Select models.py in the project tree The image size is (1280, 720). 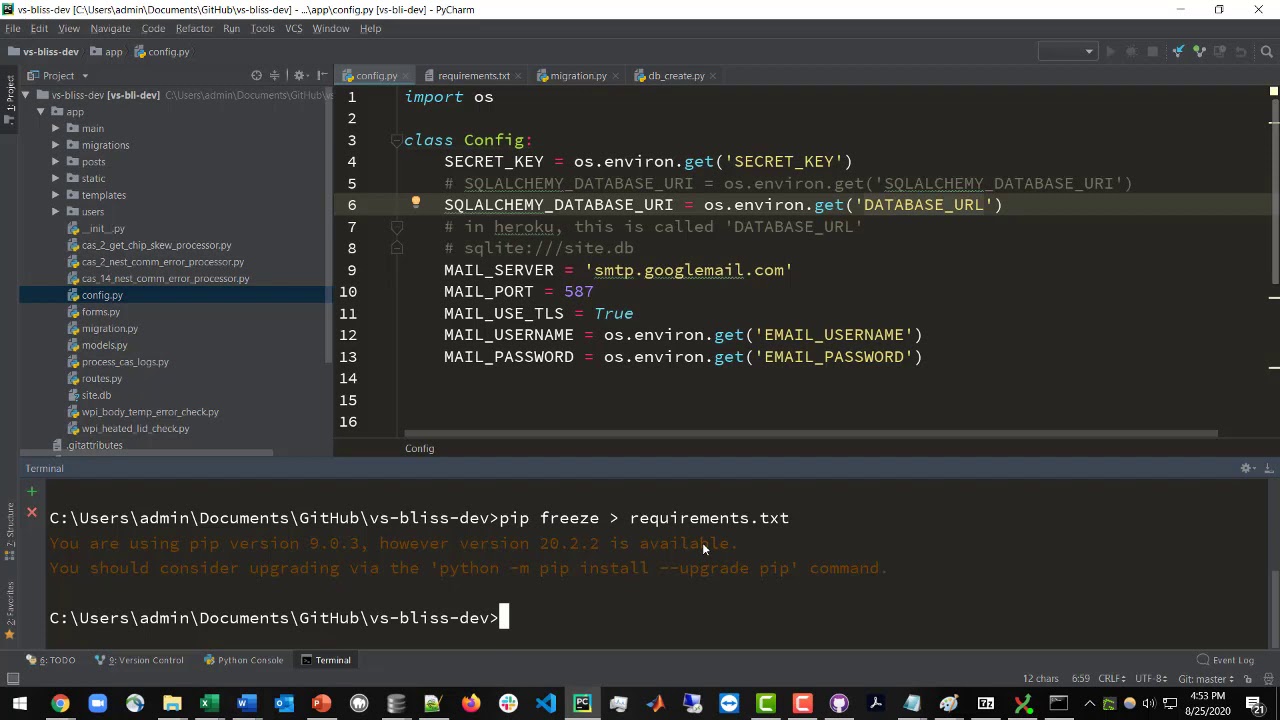click(x=105, y=345)
